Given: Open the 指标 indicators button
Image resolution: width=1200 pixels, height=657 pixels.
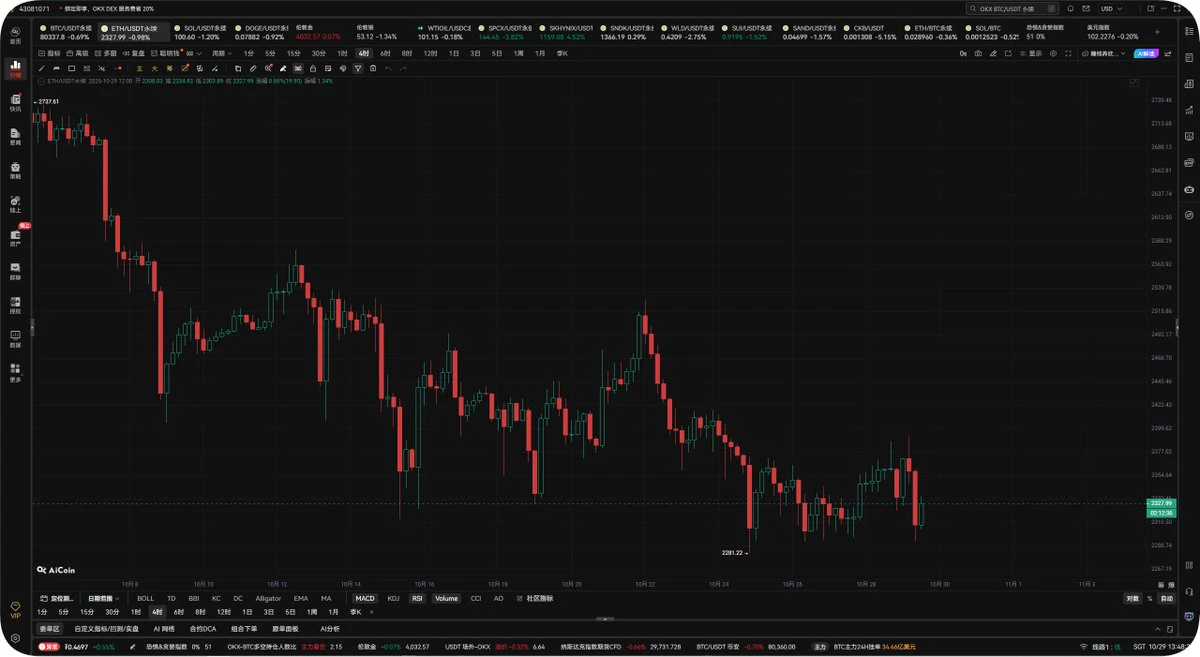Looking at the screenshot, I should [49, 53].
